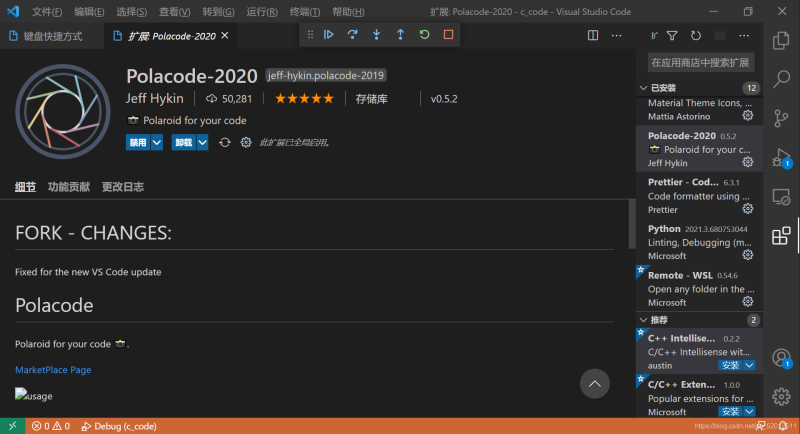Open the extension repository link
800x434 pixels.
click(x=371, y=99)
